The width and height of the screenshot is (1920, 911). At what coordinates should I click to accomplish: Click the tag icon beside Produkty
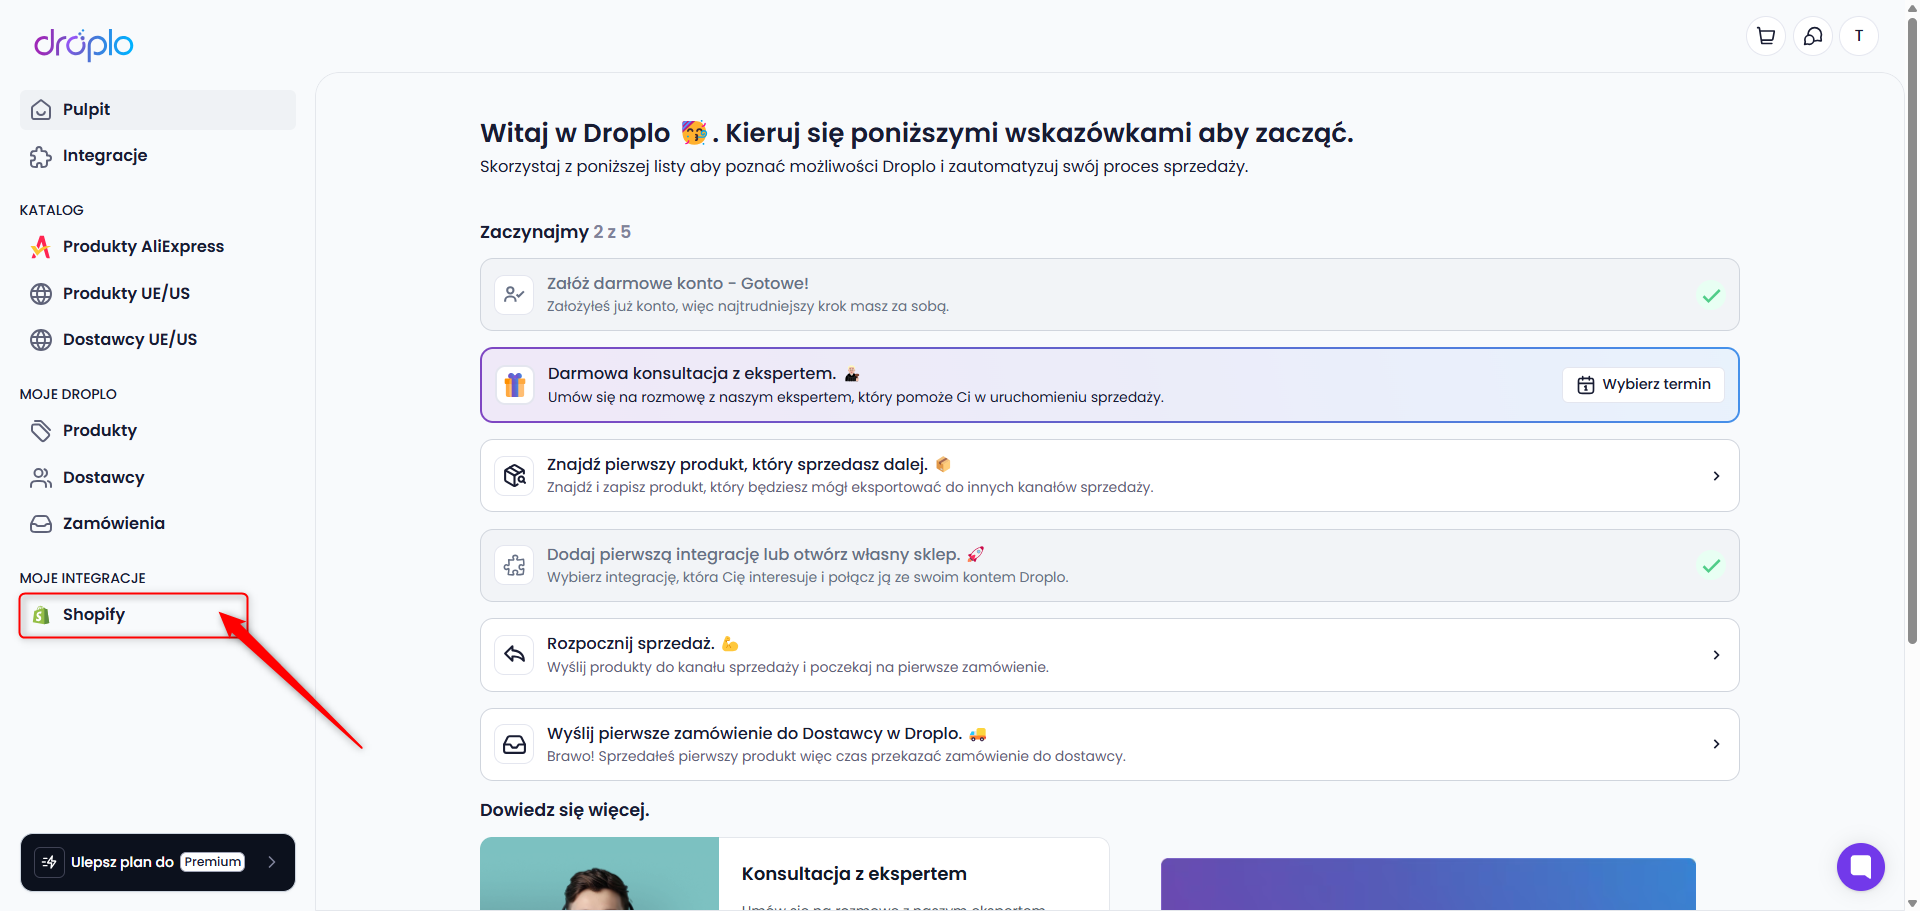pyautogui.click(x=41, y=431)
